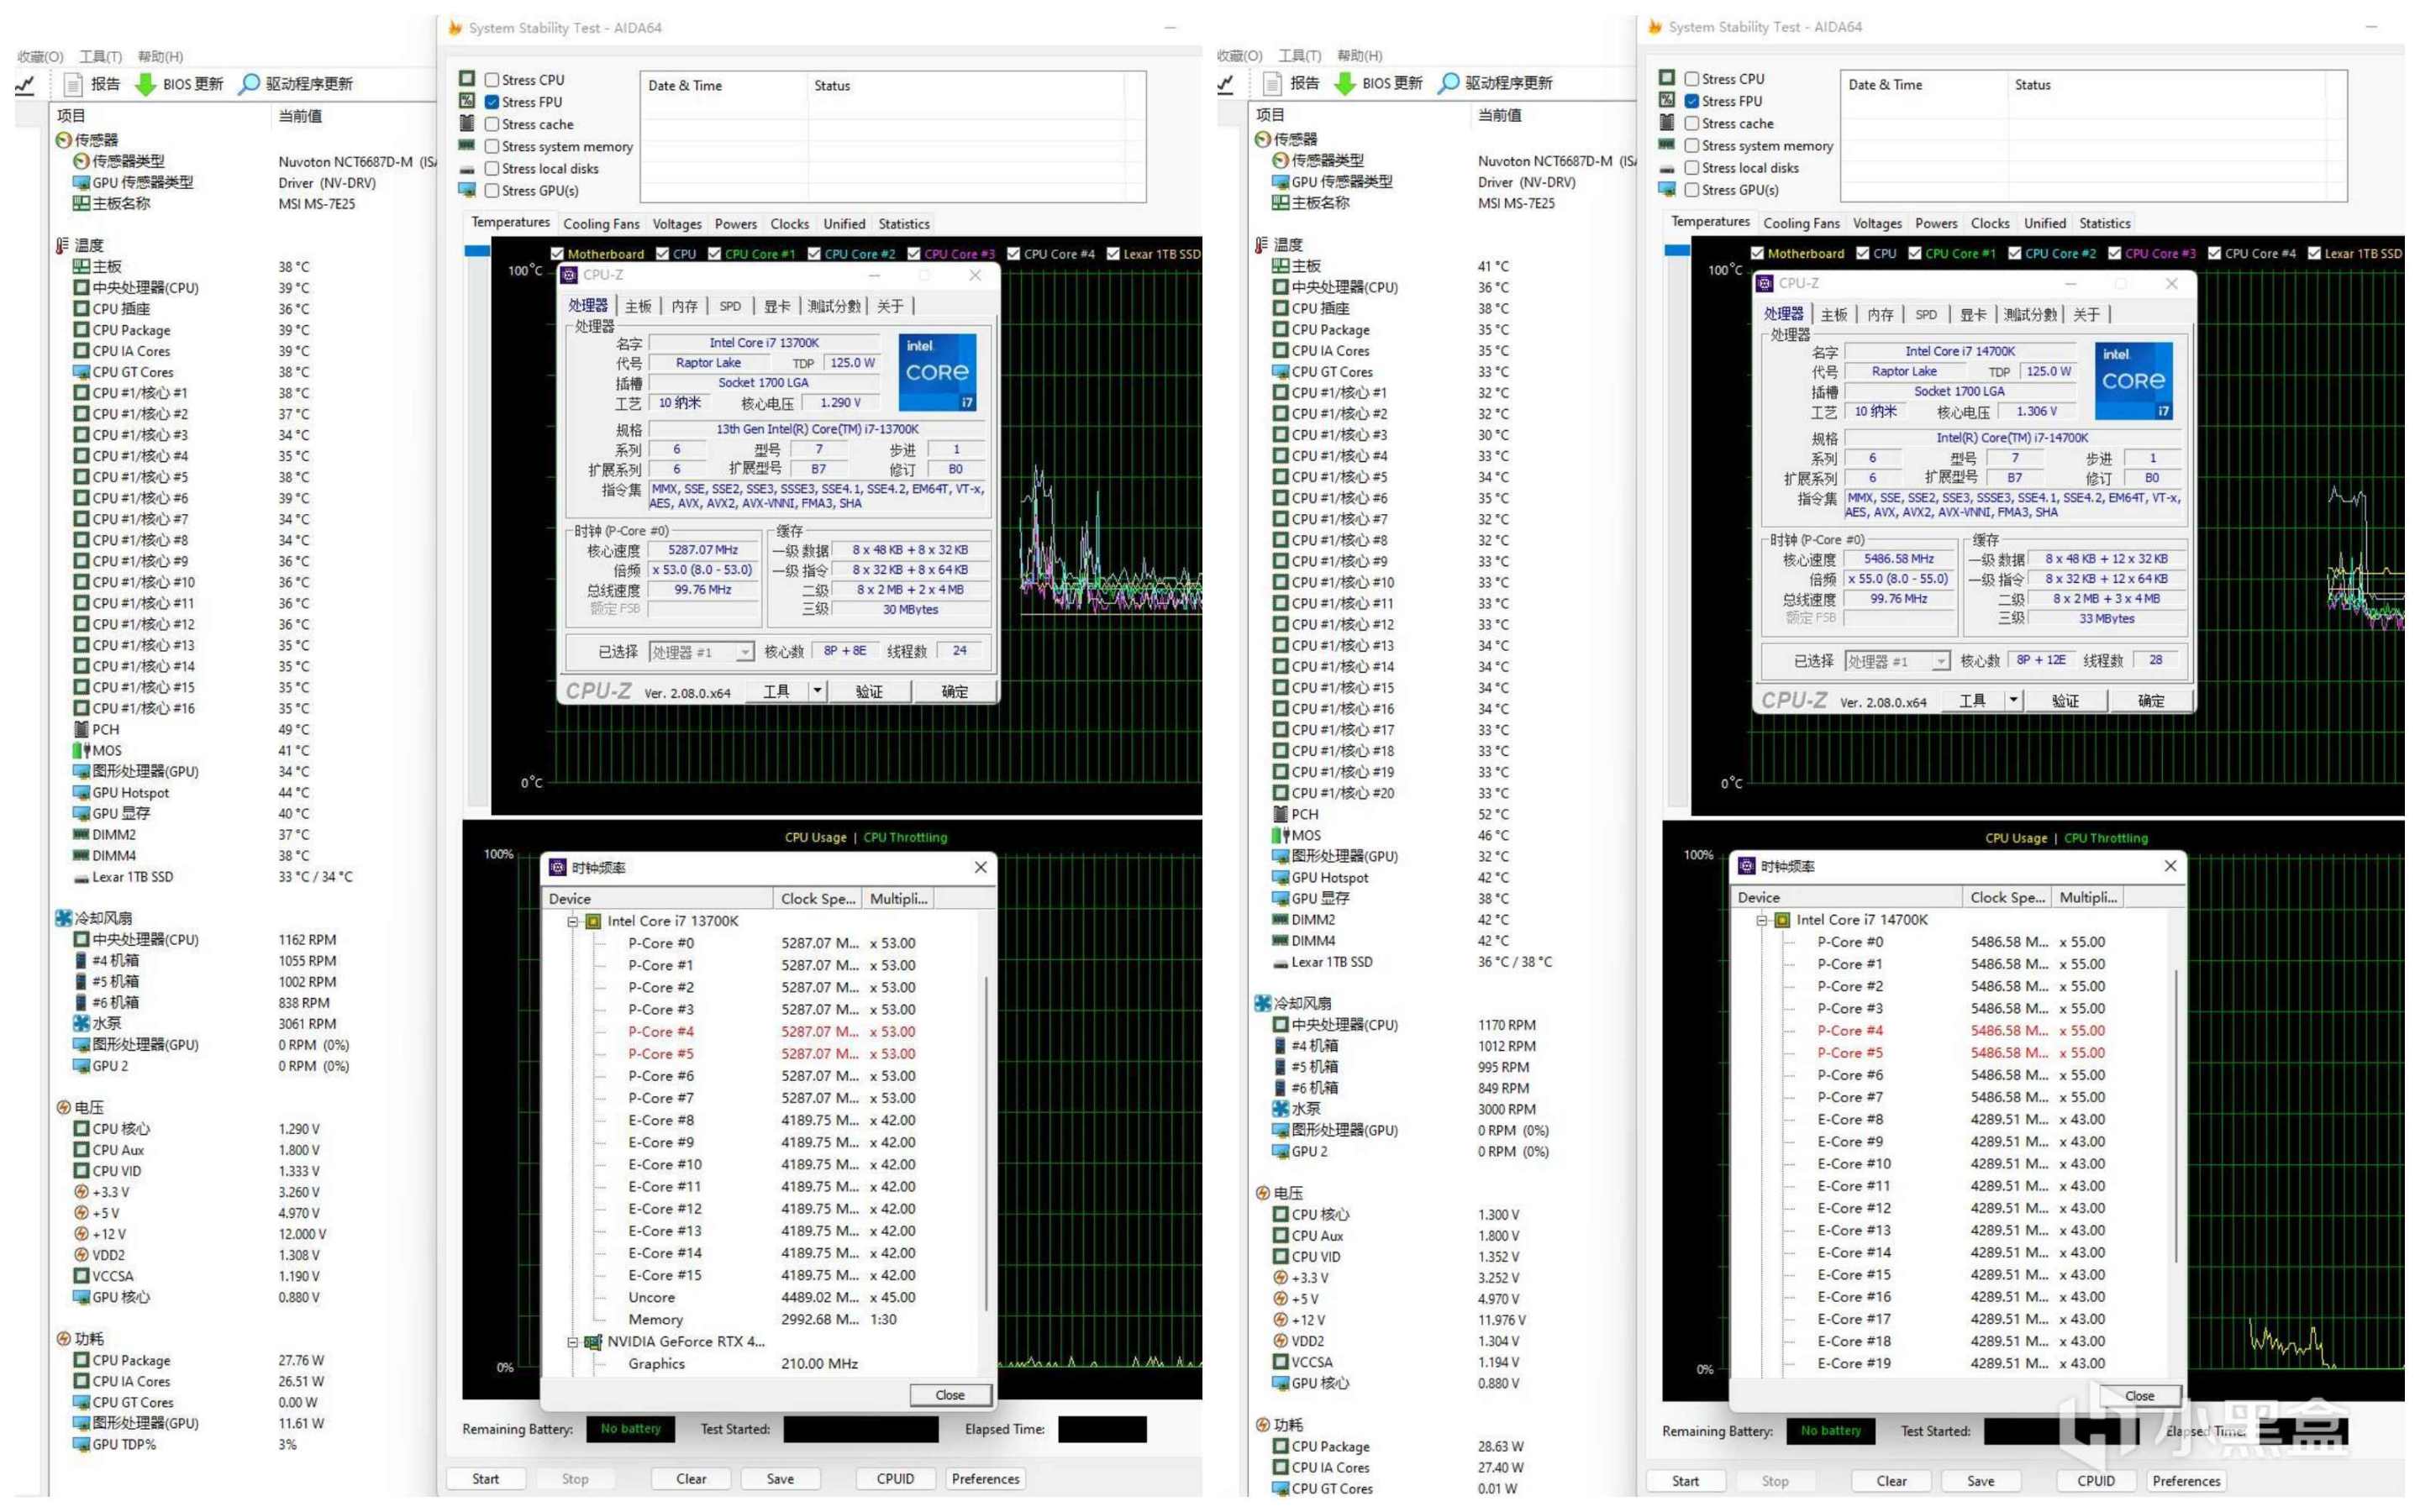Viewport: 2420px width, 1512px height.
Task: Click the Intel Core i7 logo in CPU-Z
Action: coord(936,373)
